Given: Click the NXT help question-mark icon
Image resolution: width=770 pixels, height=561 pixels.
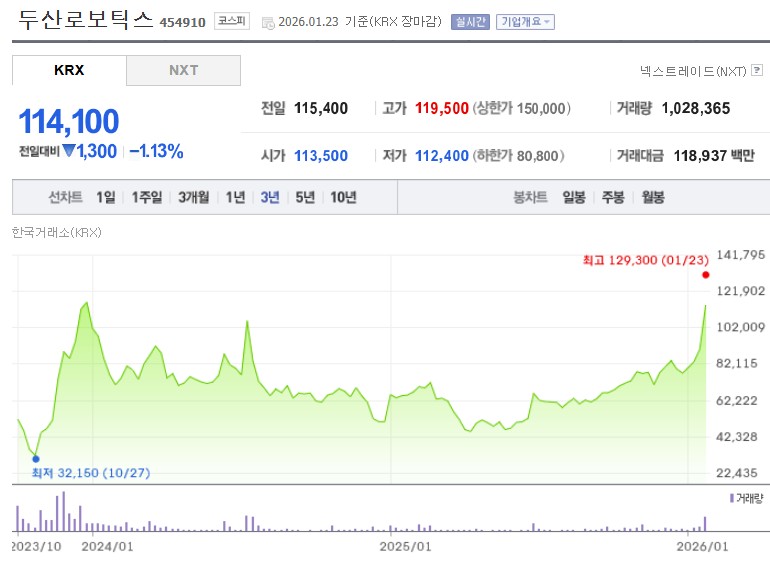Looking at the screenshot, I should pyautogui.click(x=757, y=70).
